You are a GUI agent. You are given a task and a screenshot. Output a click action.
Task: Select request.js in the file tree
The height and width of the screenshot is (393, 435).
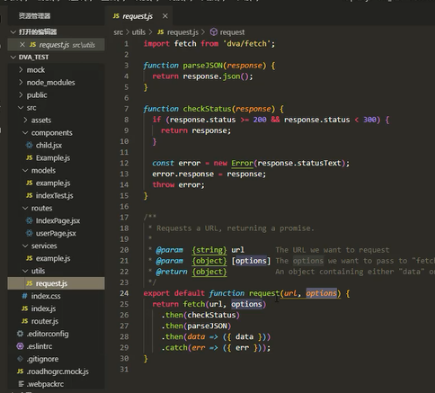56,283
